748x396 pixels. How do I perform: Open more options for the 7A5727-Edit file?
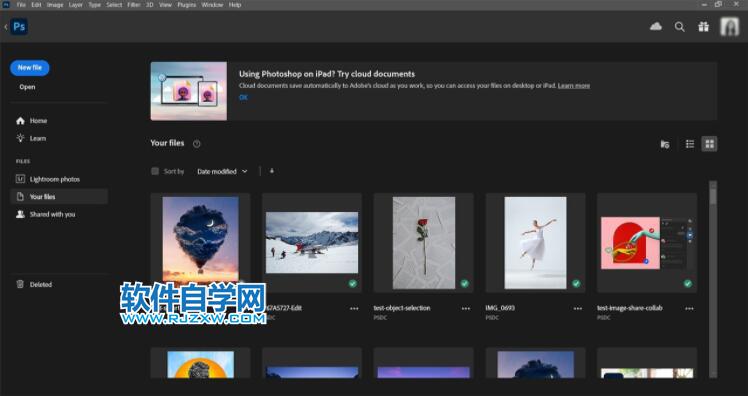[354, 309]
